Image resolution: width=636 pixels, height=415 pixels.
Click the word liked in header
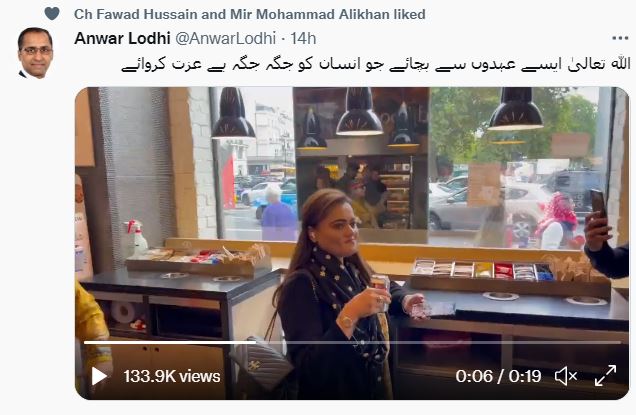coord(409,14)
